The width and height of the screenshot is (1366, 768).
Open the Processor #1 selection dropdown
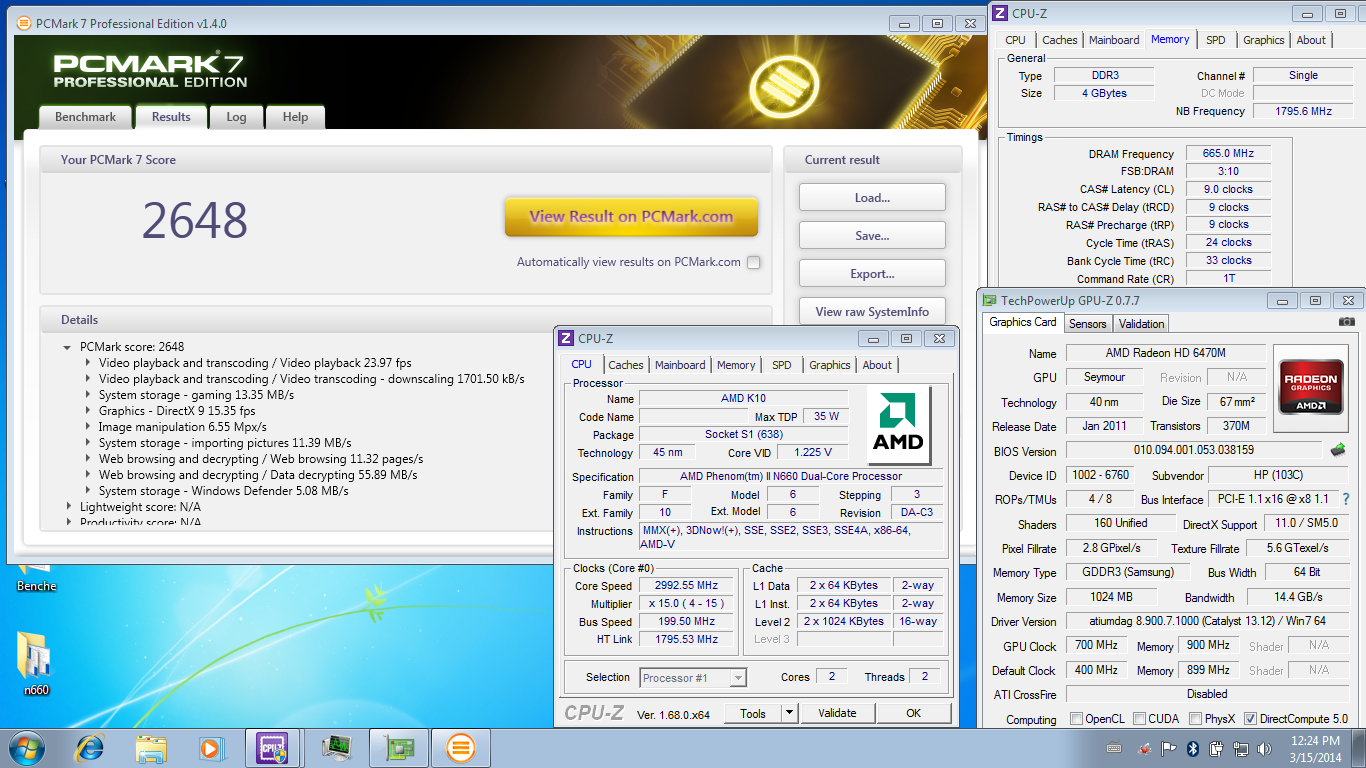coord(693,677)
